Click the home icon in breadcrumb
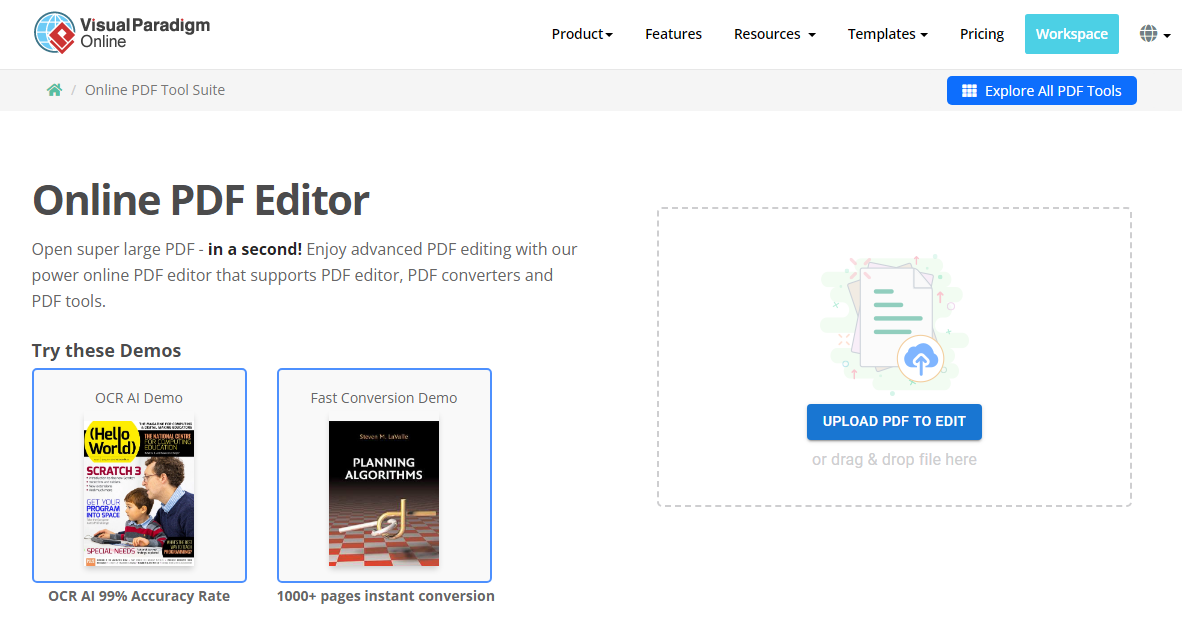The width and height of the screenshot is (1182, 626). point(54,90)
